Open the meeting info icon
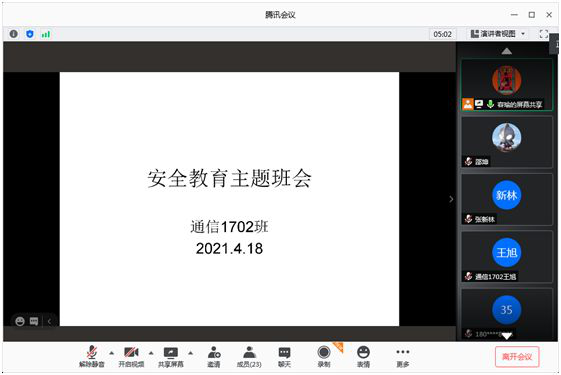 tap(14, 34)
